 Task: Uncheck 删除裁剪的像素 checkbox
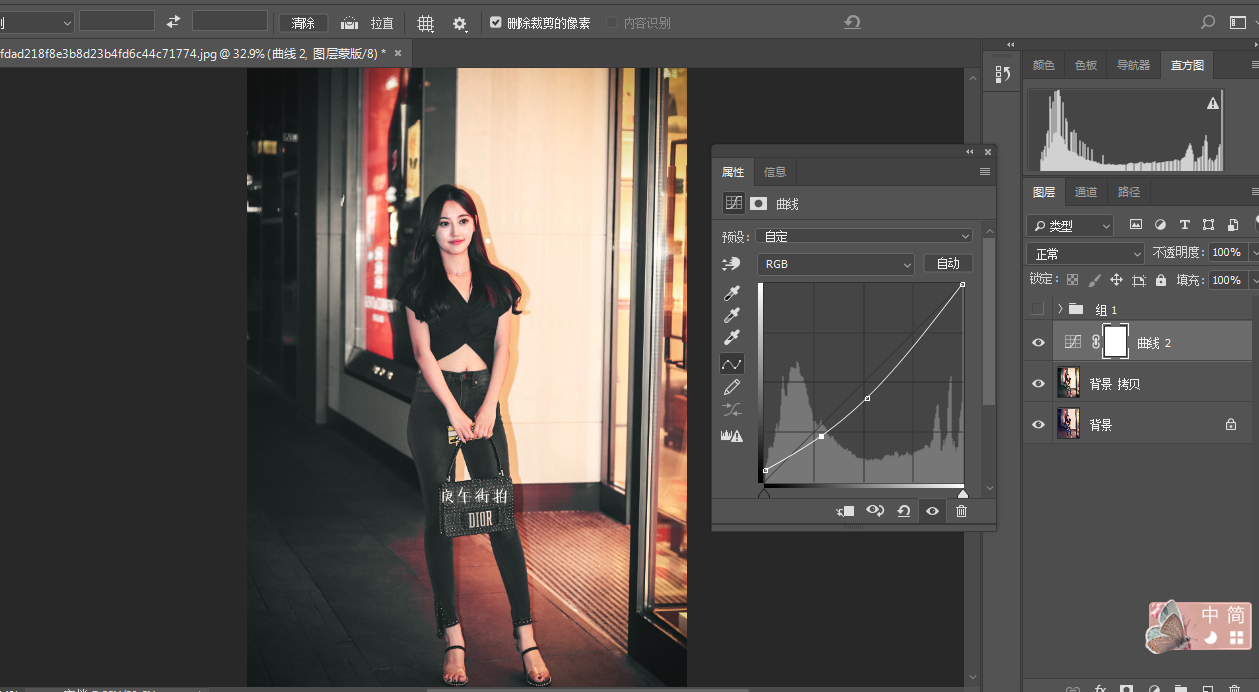pos(496,22)
